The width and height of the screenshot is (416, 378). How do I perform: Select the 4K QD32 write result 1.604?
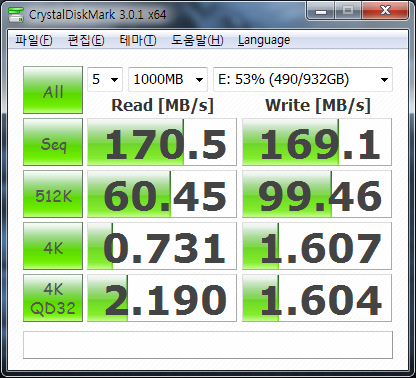[x=317, y=298]
